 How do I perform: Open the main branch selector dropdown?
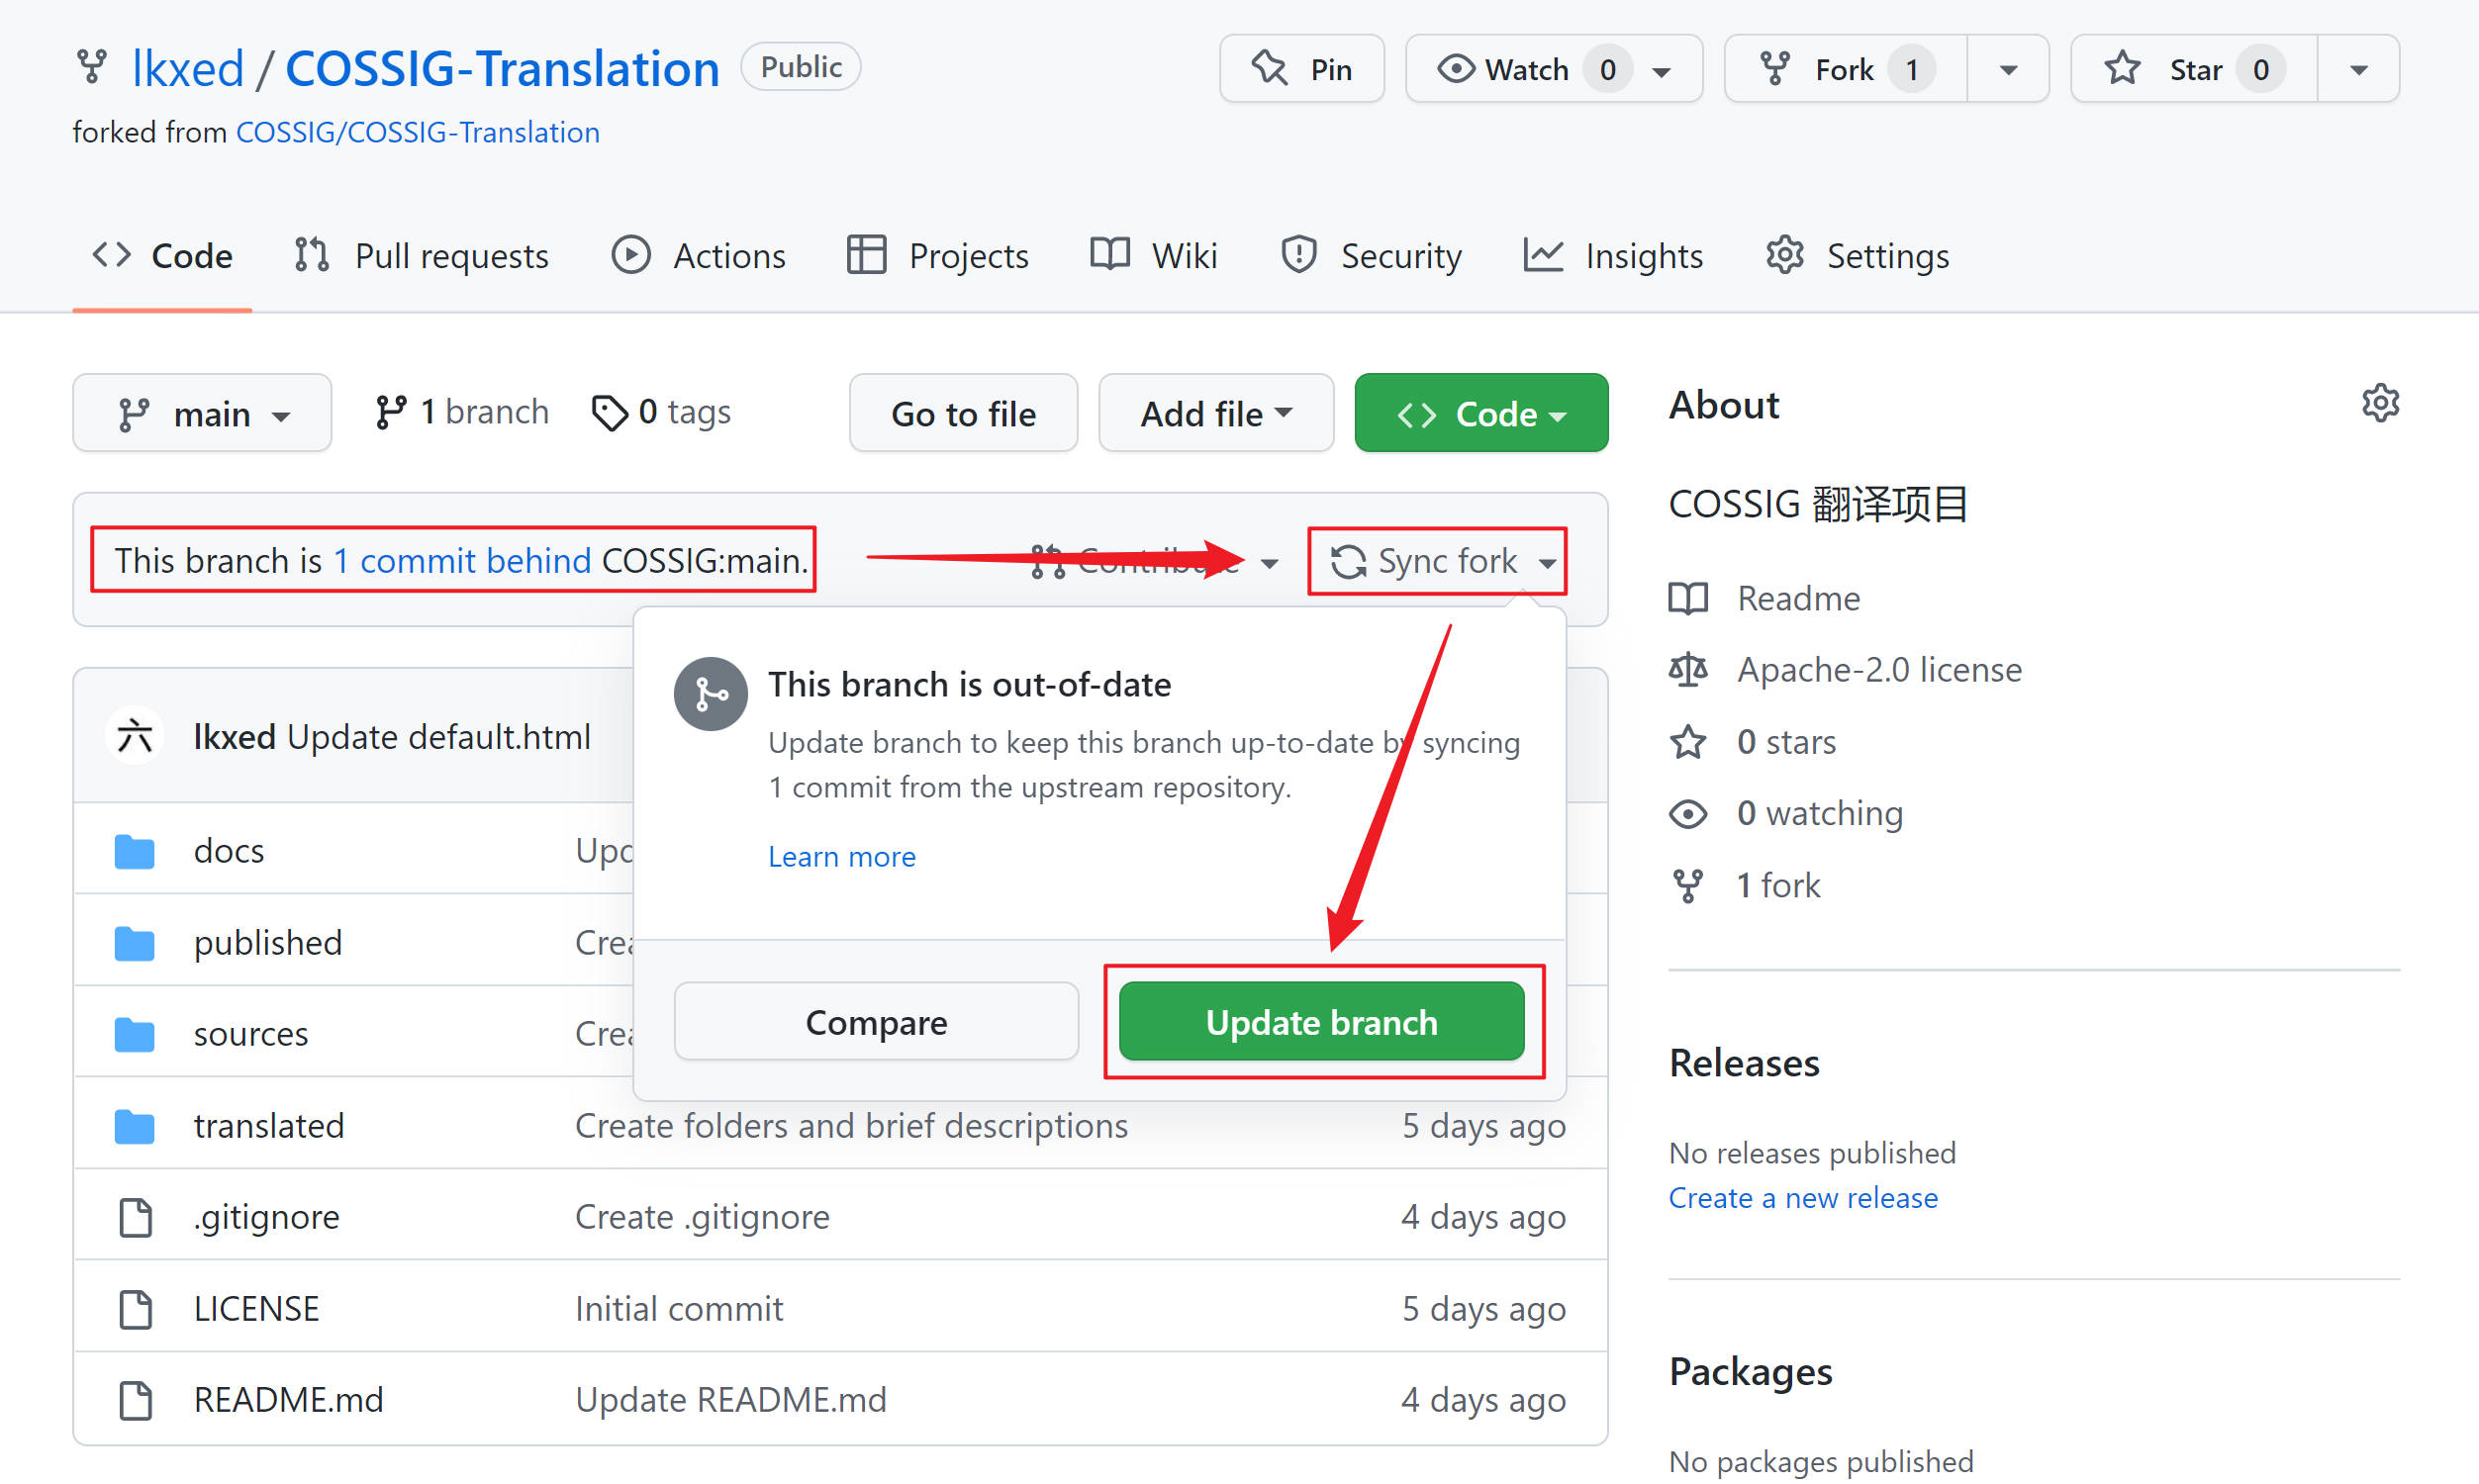click(x=202, y=413)
